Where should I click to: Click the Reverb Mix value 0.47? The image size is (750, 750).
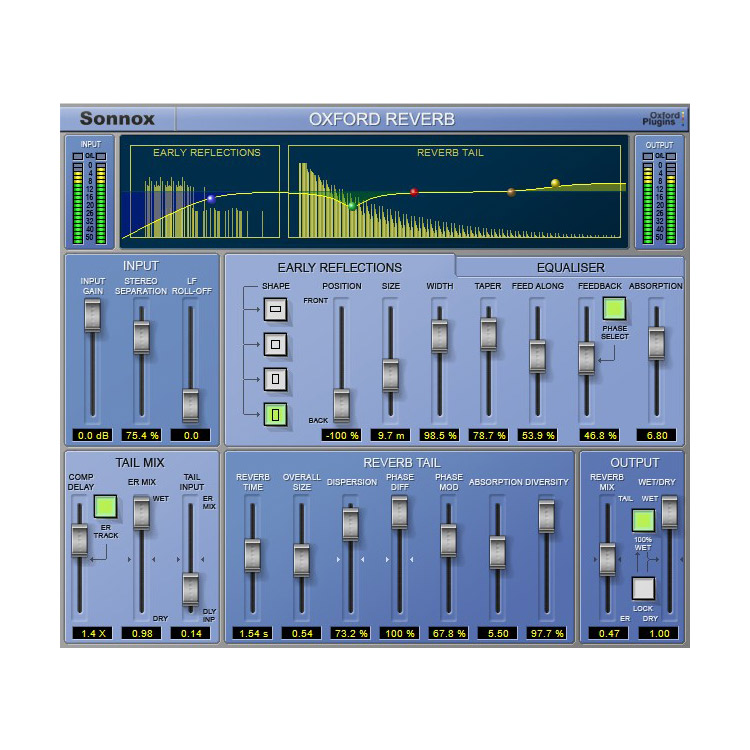tap(608, 633)
